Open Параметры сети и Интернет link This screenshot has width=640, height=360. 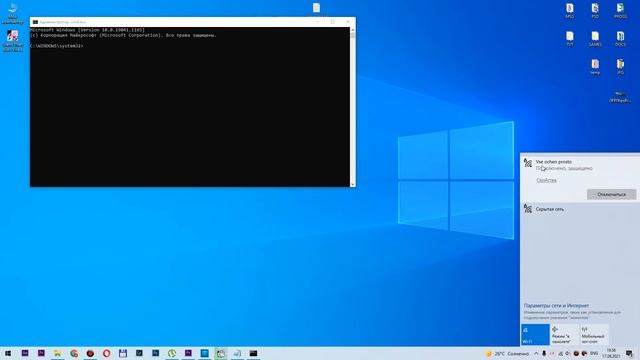point(556,305)
